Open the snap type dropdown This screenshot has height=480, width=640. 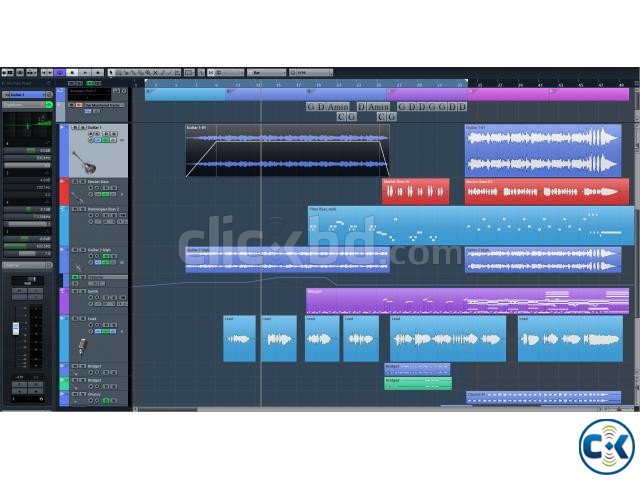(x=229, y=73)
